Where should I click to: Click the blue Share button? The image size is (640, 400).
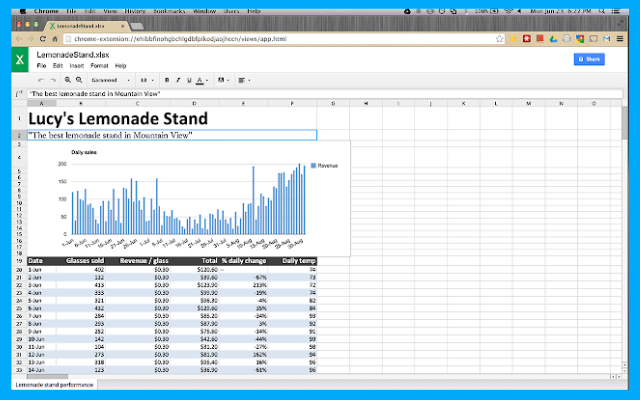click(x=589, y=59)
